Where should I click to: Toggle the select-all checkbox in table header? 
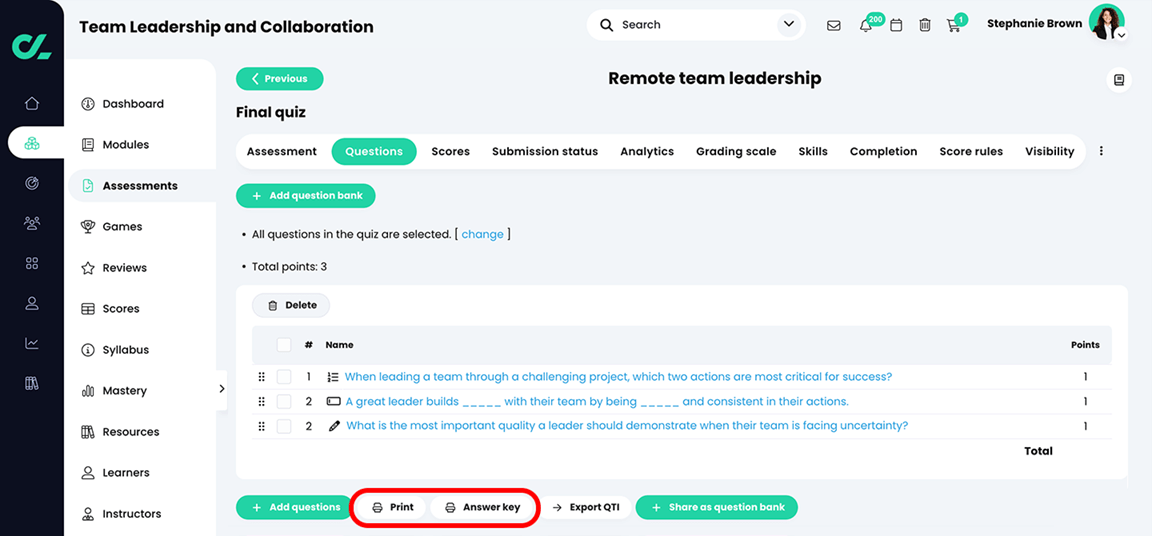pos(284,344)
